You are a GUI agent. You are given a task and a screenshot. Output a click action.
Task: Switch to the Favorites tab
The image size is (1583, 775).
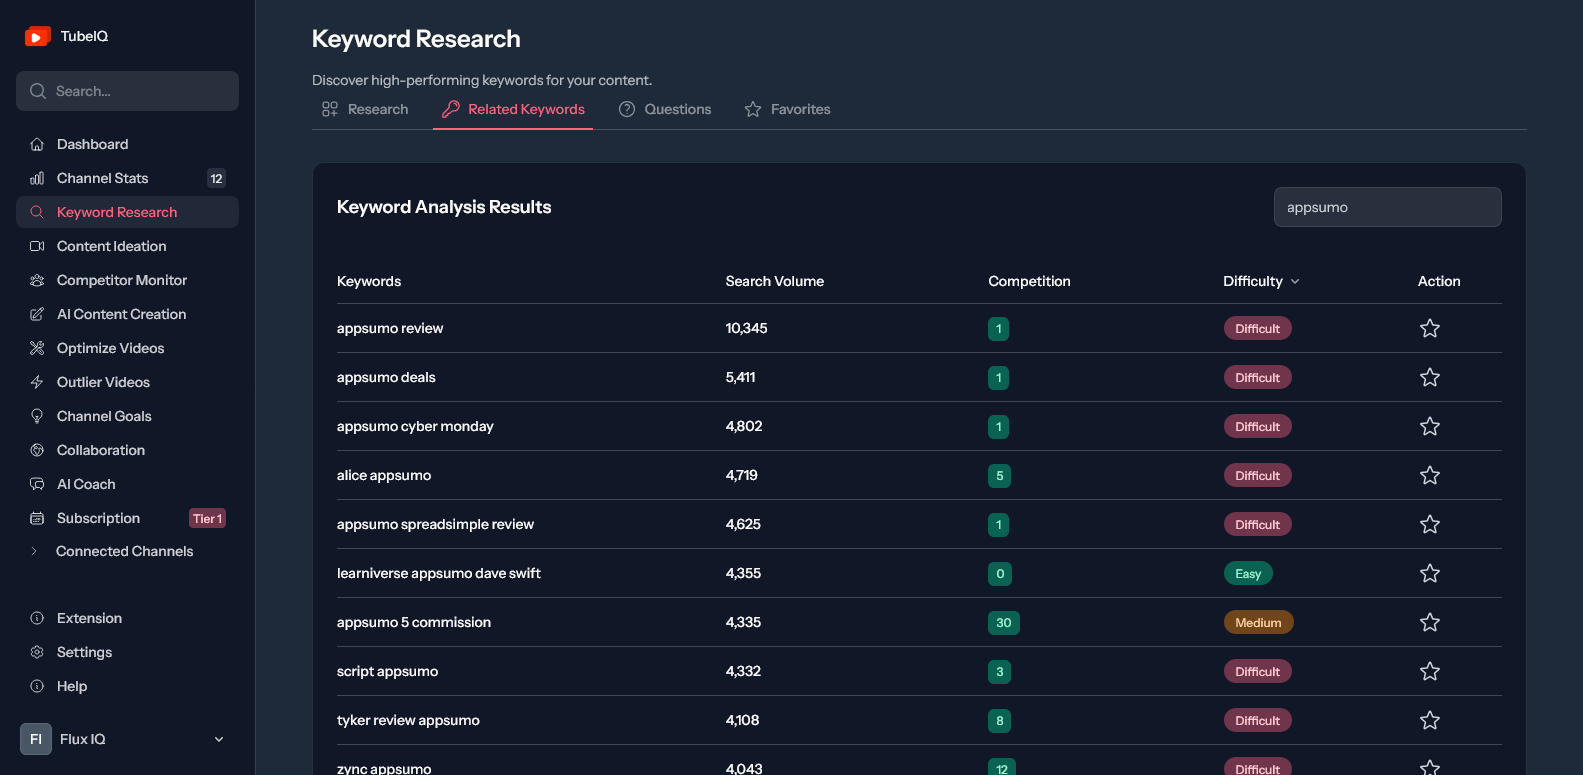(788, 109)
